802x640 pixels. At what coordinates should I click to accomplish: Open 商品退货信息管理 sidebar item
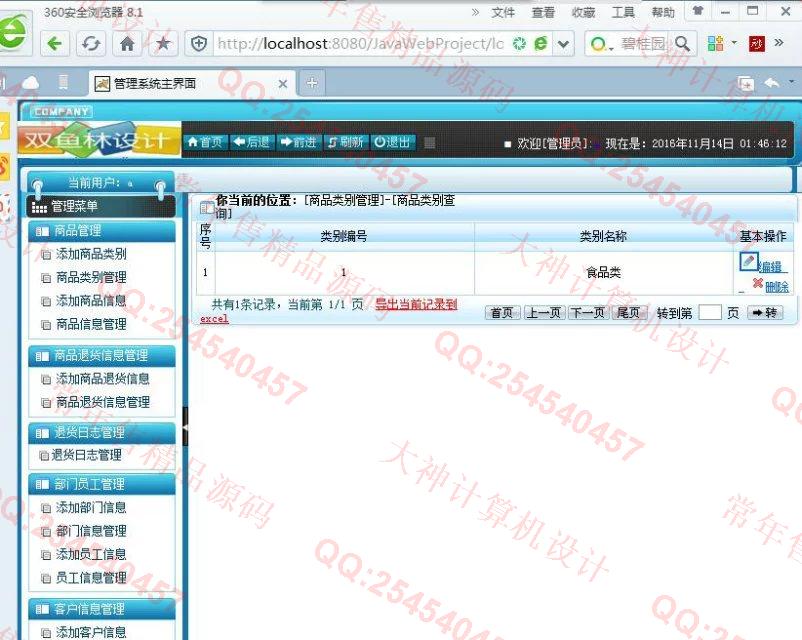102,402
